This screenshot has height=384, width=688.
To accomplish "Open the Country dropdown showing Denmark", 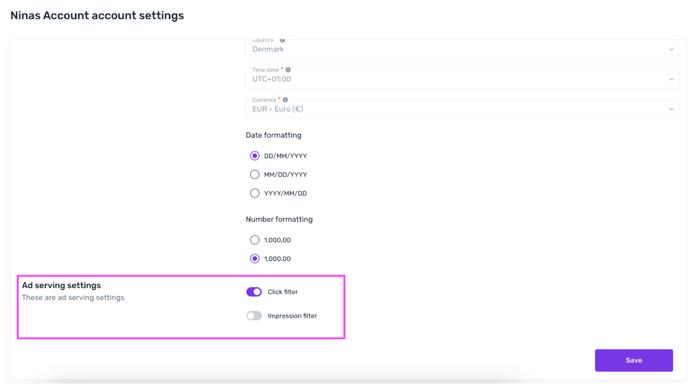I will pyautogui.click(x=462, y=49).
